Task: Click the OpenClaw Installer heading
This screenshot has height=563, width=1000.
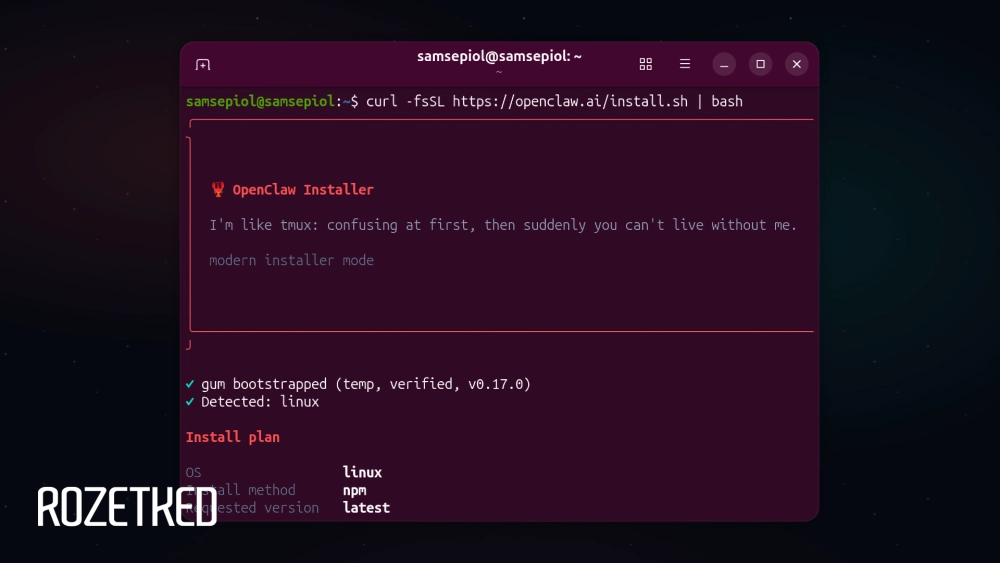Action: (303, 190)
